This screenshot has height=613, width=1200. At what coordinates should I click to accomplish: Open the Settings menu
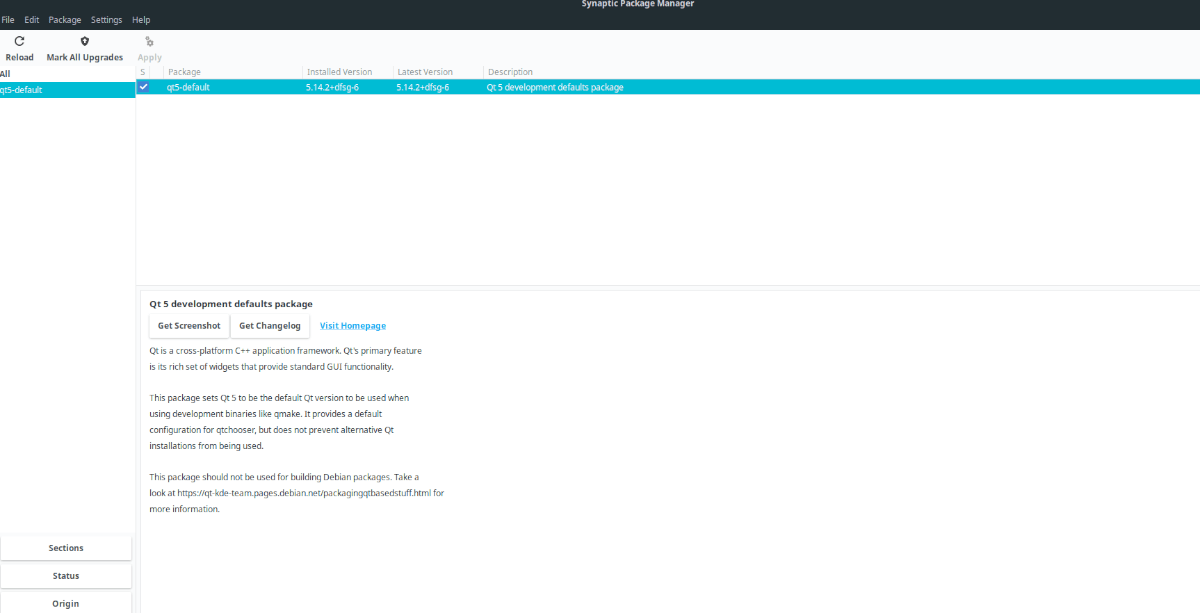click(105, 18)
